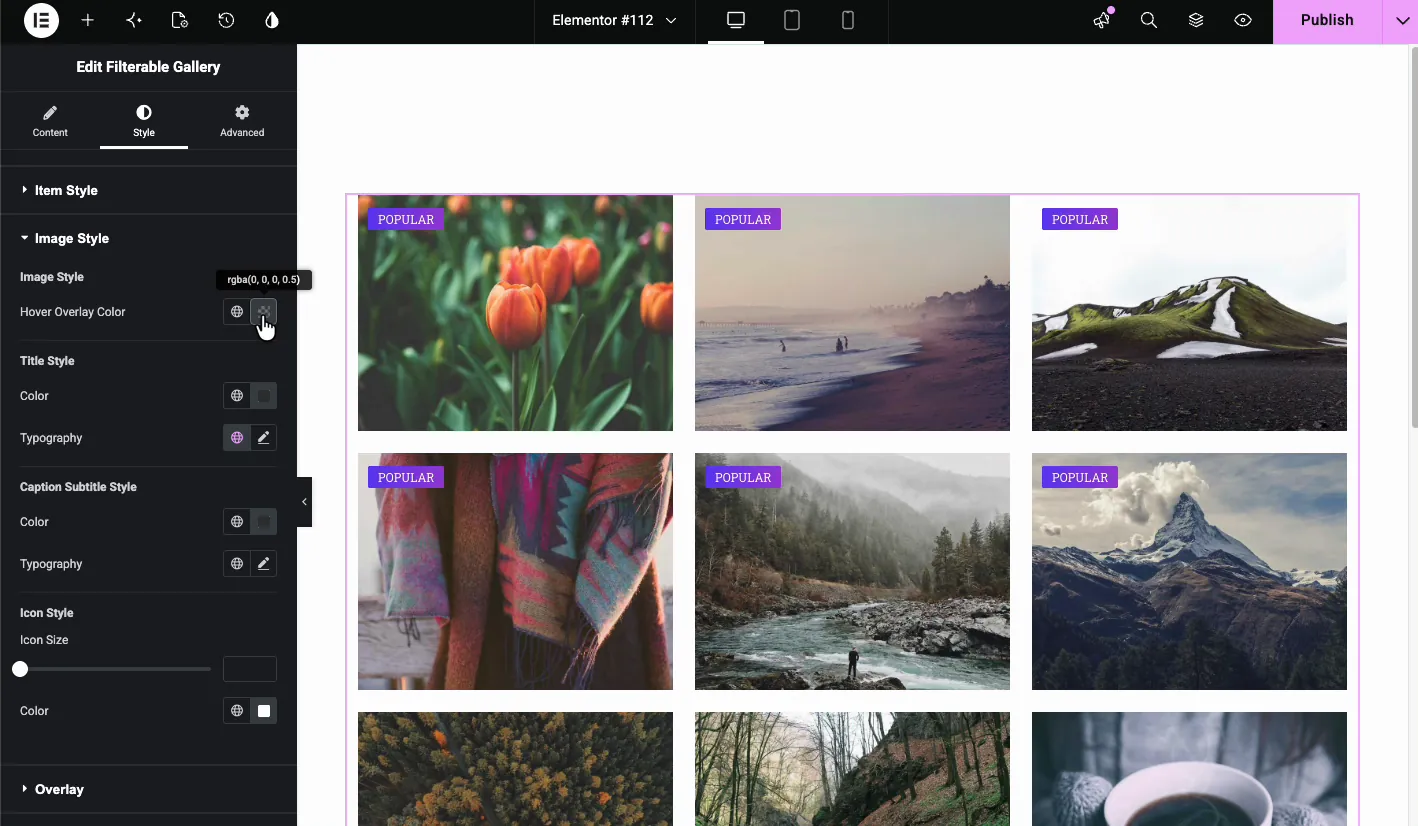Click the Edit Filterable Gallery panel title
1418x826 pixels.
148,67
